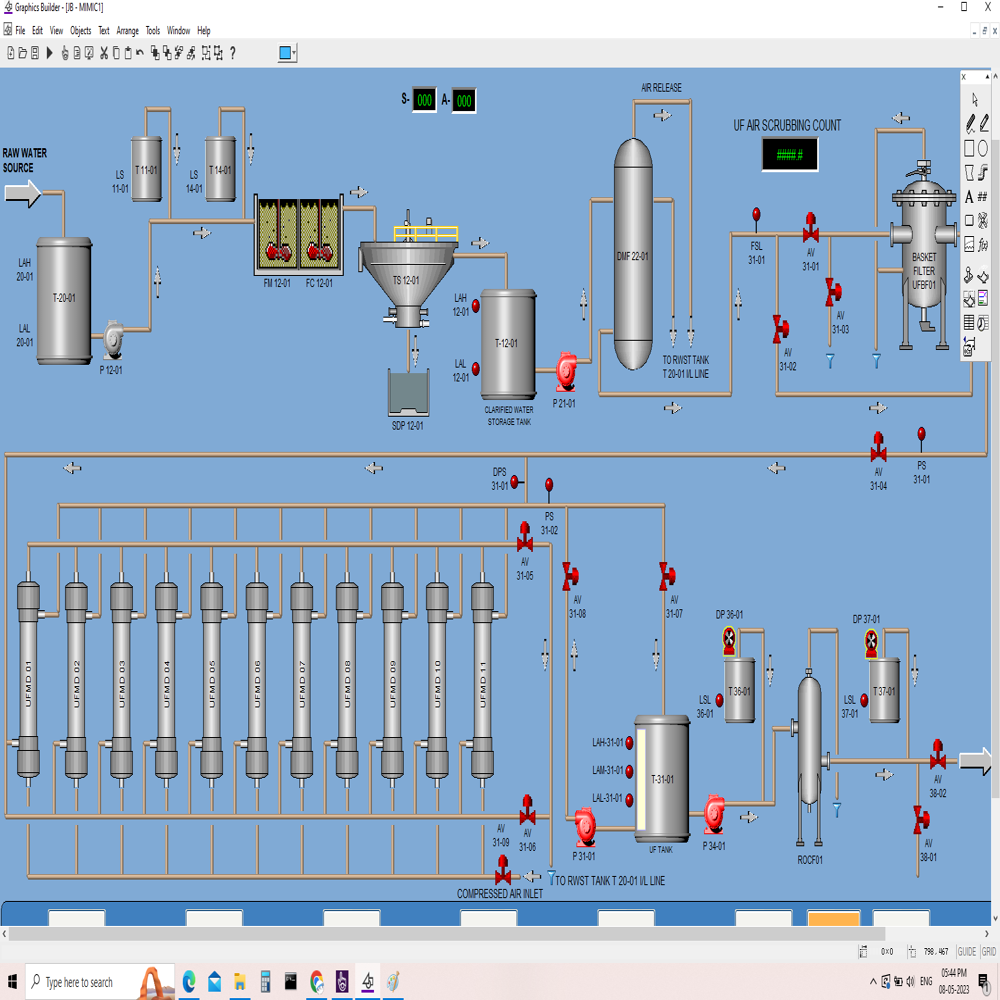Click the Run (play) toolbar icon
The height and width of the screenshot is (1000, 1000).
[48, 52]
